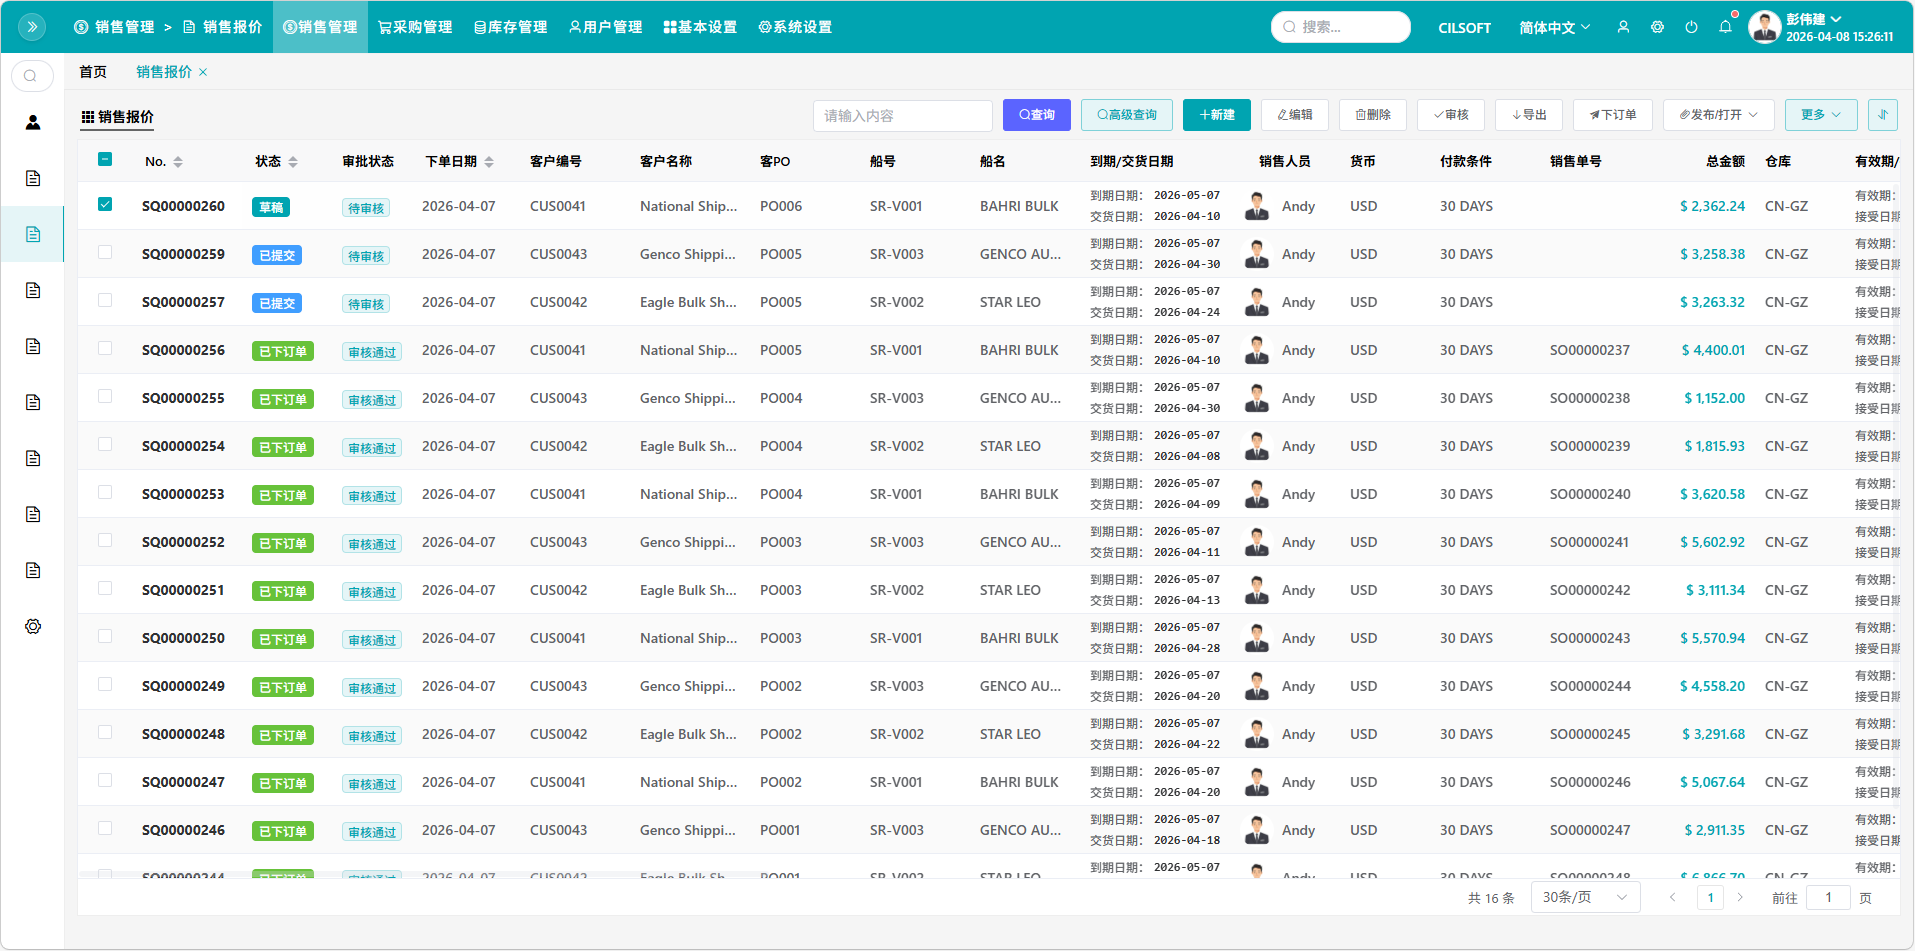Screen dimensions: 1915x951
Task: Open the 30条/页 page size dropdown
Action: click(1585, 897)
